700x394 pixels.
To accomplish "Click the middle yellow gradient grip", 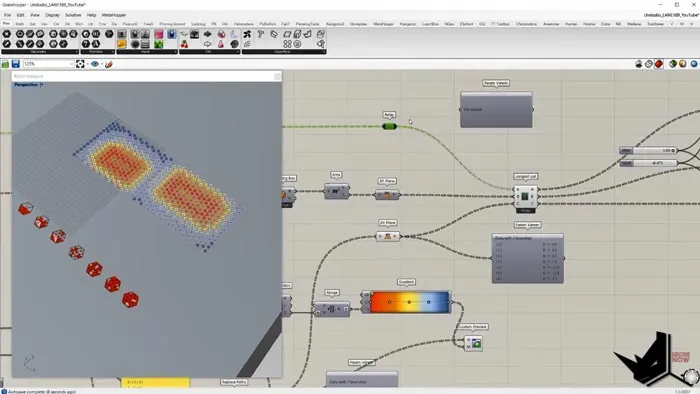I will click(409, 302).
